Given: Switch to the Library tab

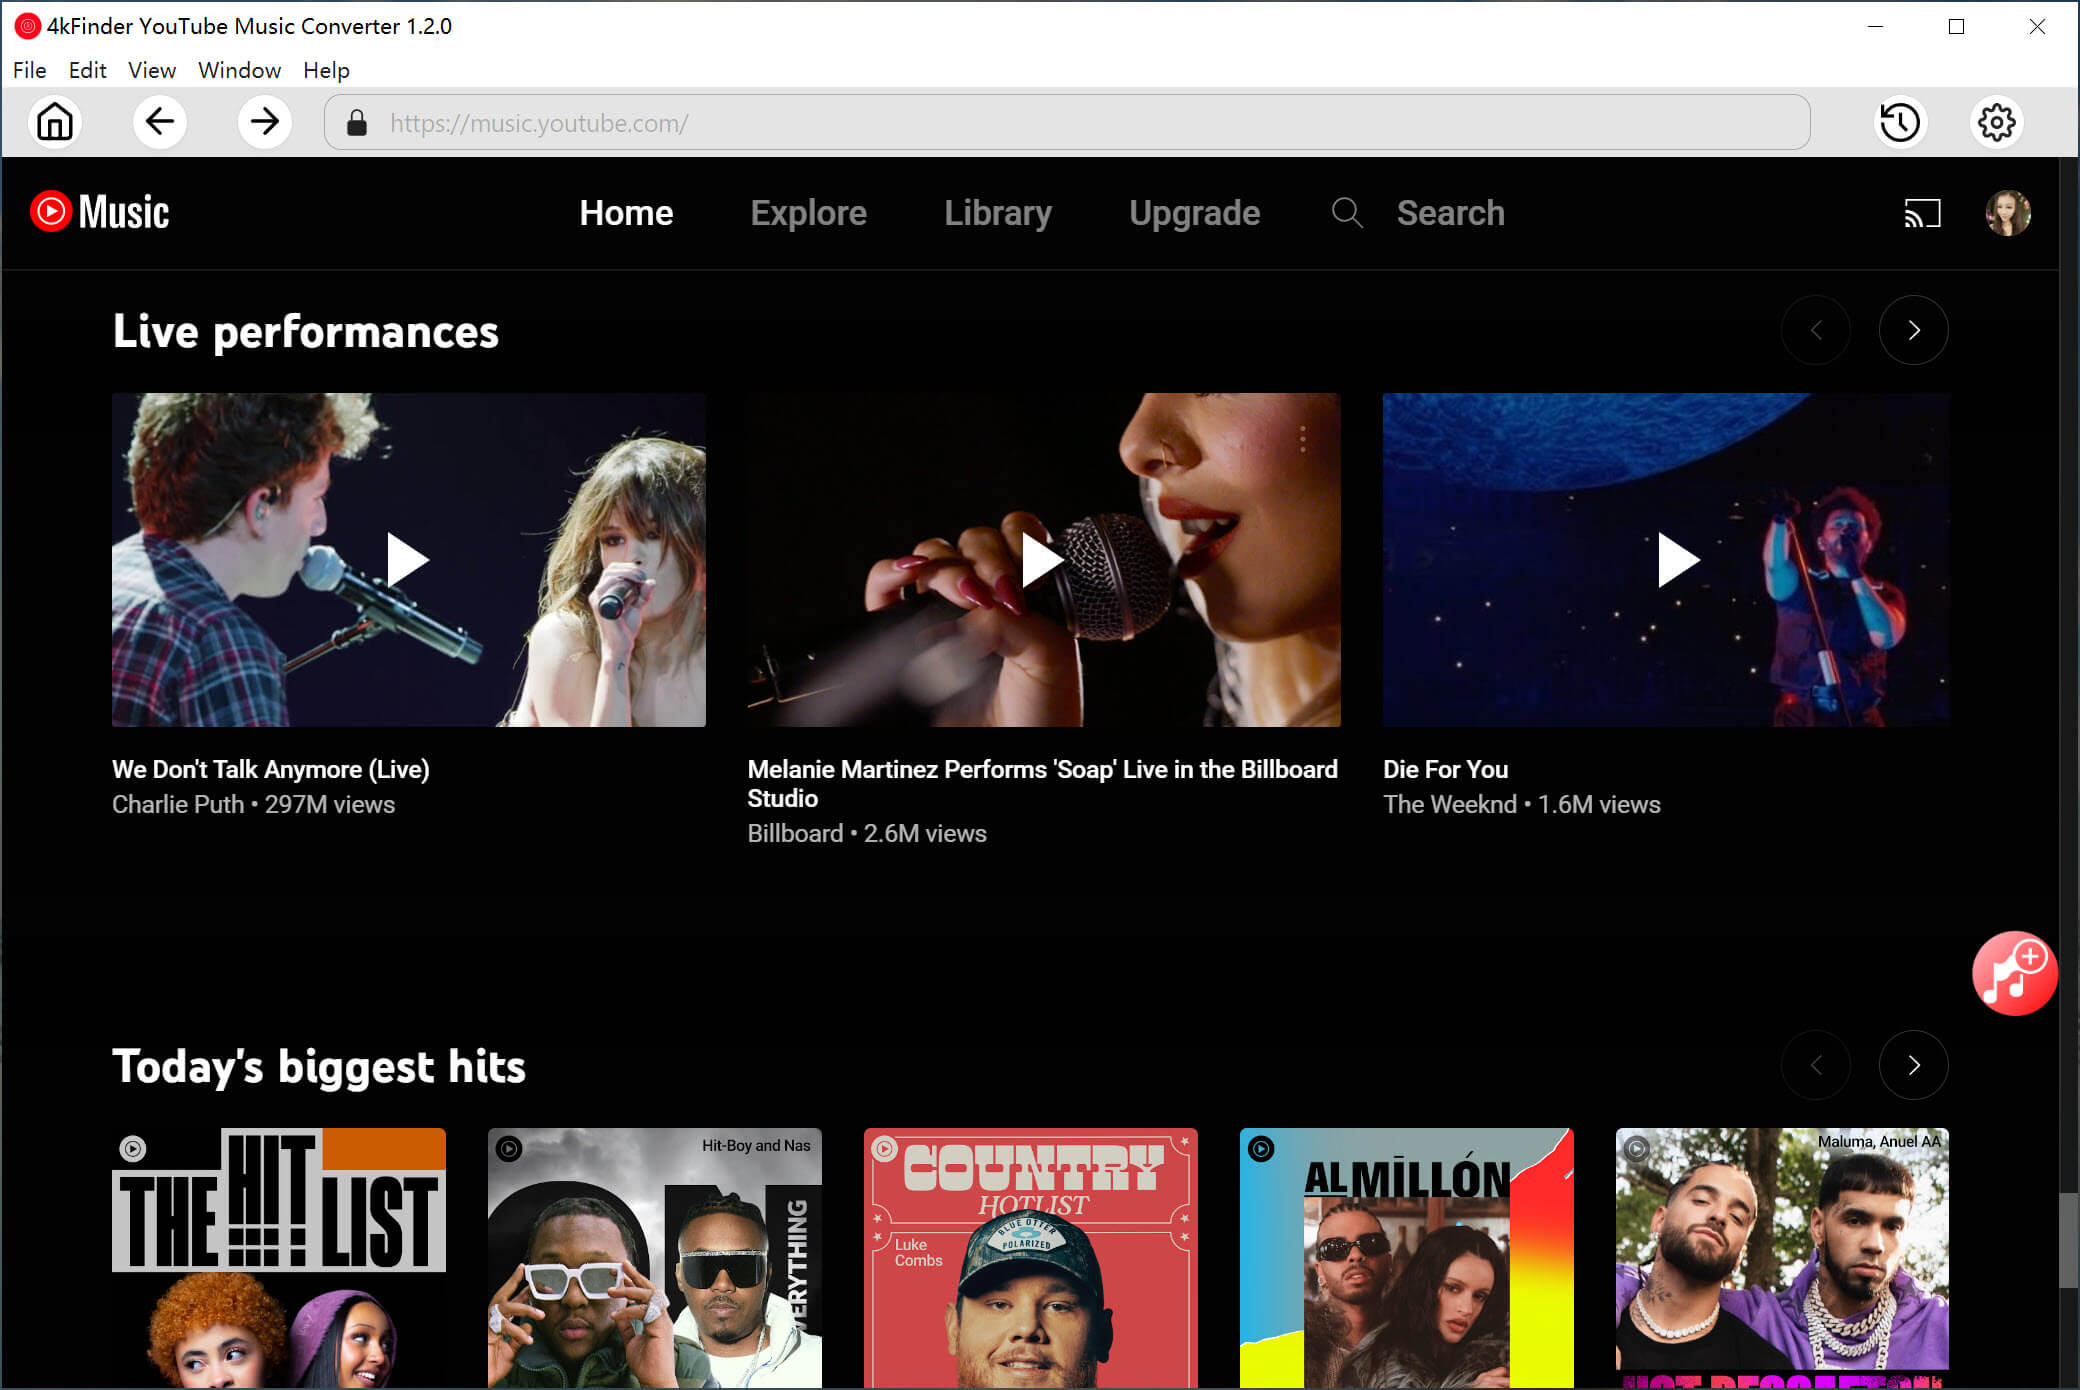Looking at the screenshot, I should 998,213.
